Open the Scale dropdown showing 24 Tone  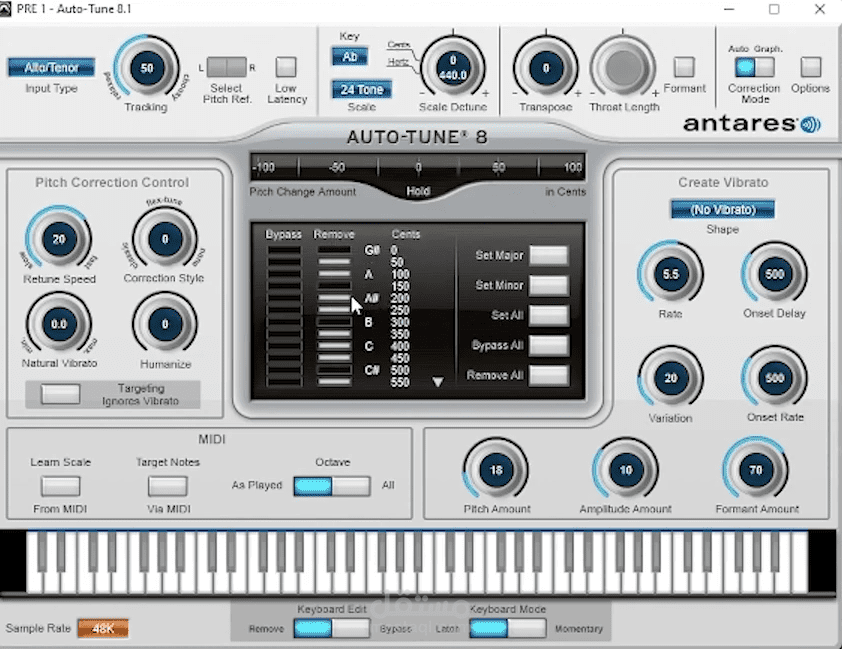pyautogui.click(x=361, y=89)
